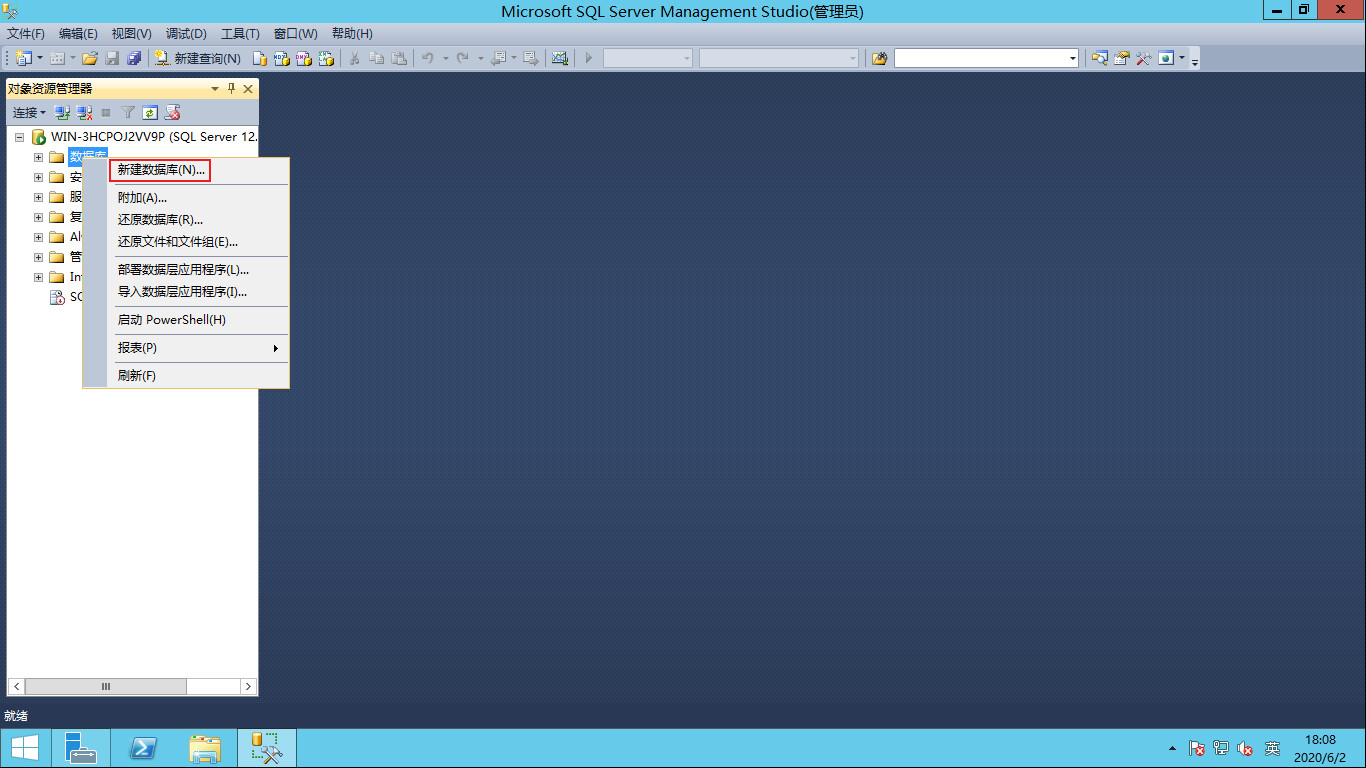1366x768 pixels.
Task: Open the Object Explorer filter settings
Action: coord(127,112)
